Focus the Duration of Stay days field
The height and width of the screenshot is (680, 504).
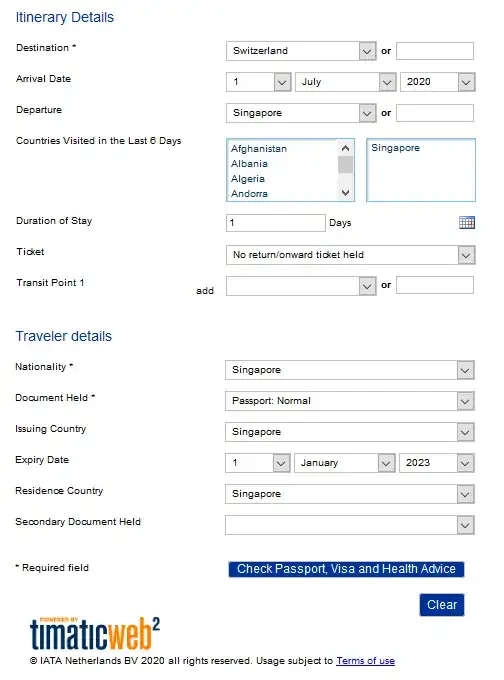(x=275, y=223)
